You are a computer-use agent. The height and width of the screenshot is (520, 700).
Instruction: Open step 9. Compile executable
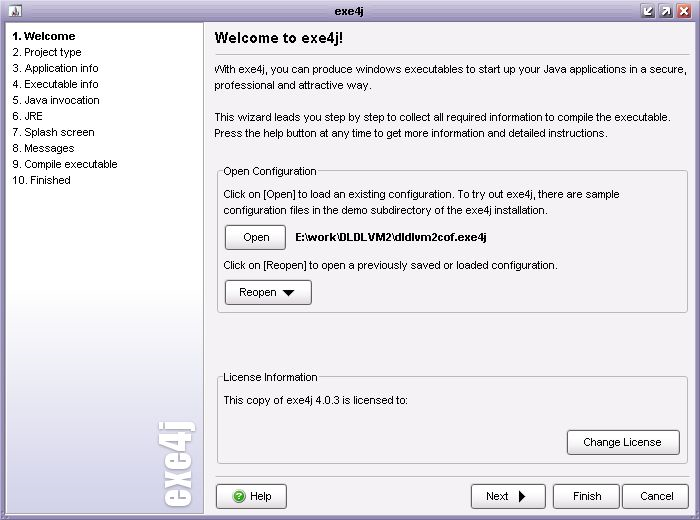(65, 164)
